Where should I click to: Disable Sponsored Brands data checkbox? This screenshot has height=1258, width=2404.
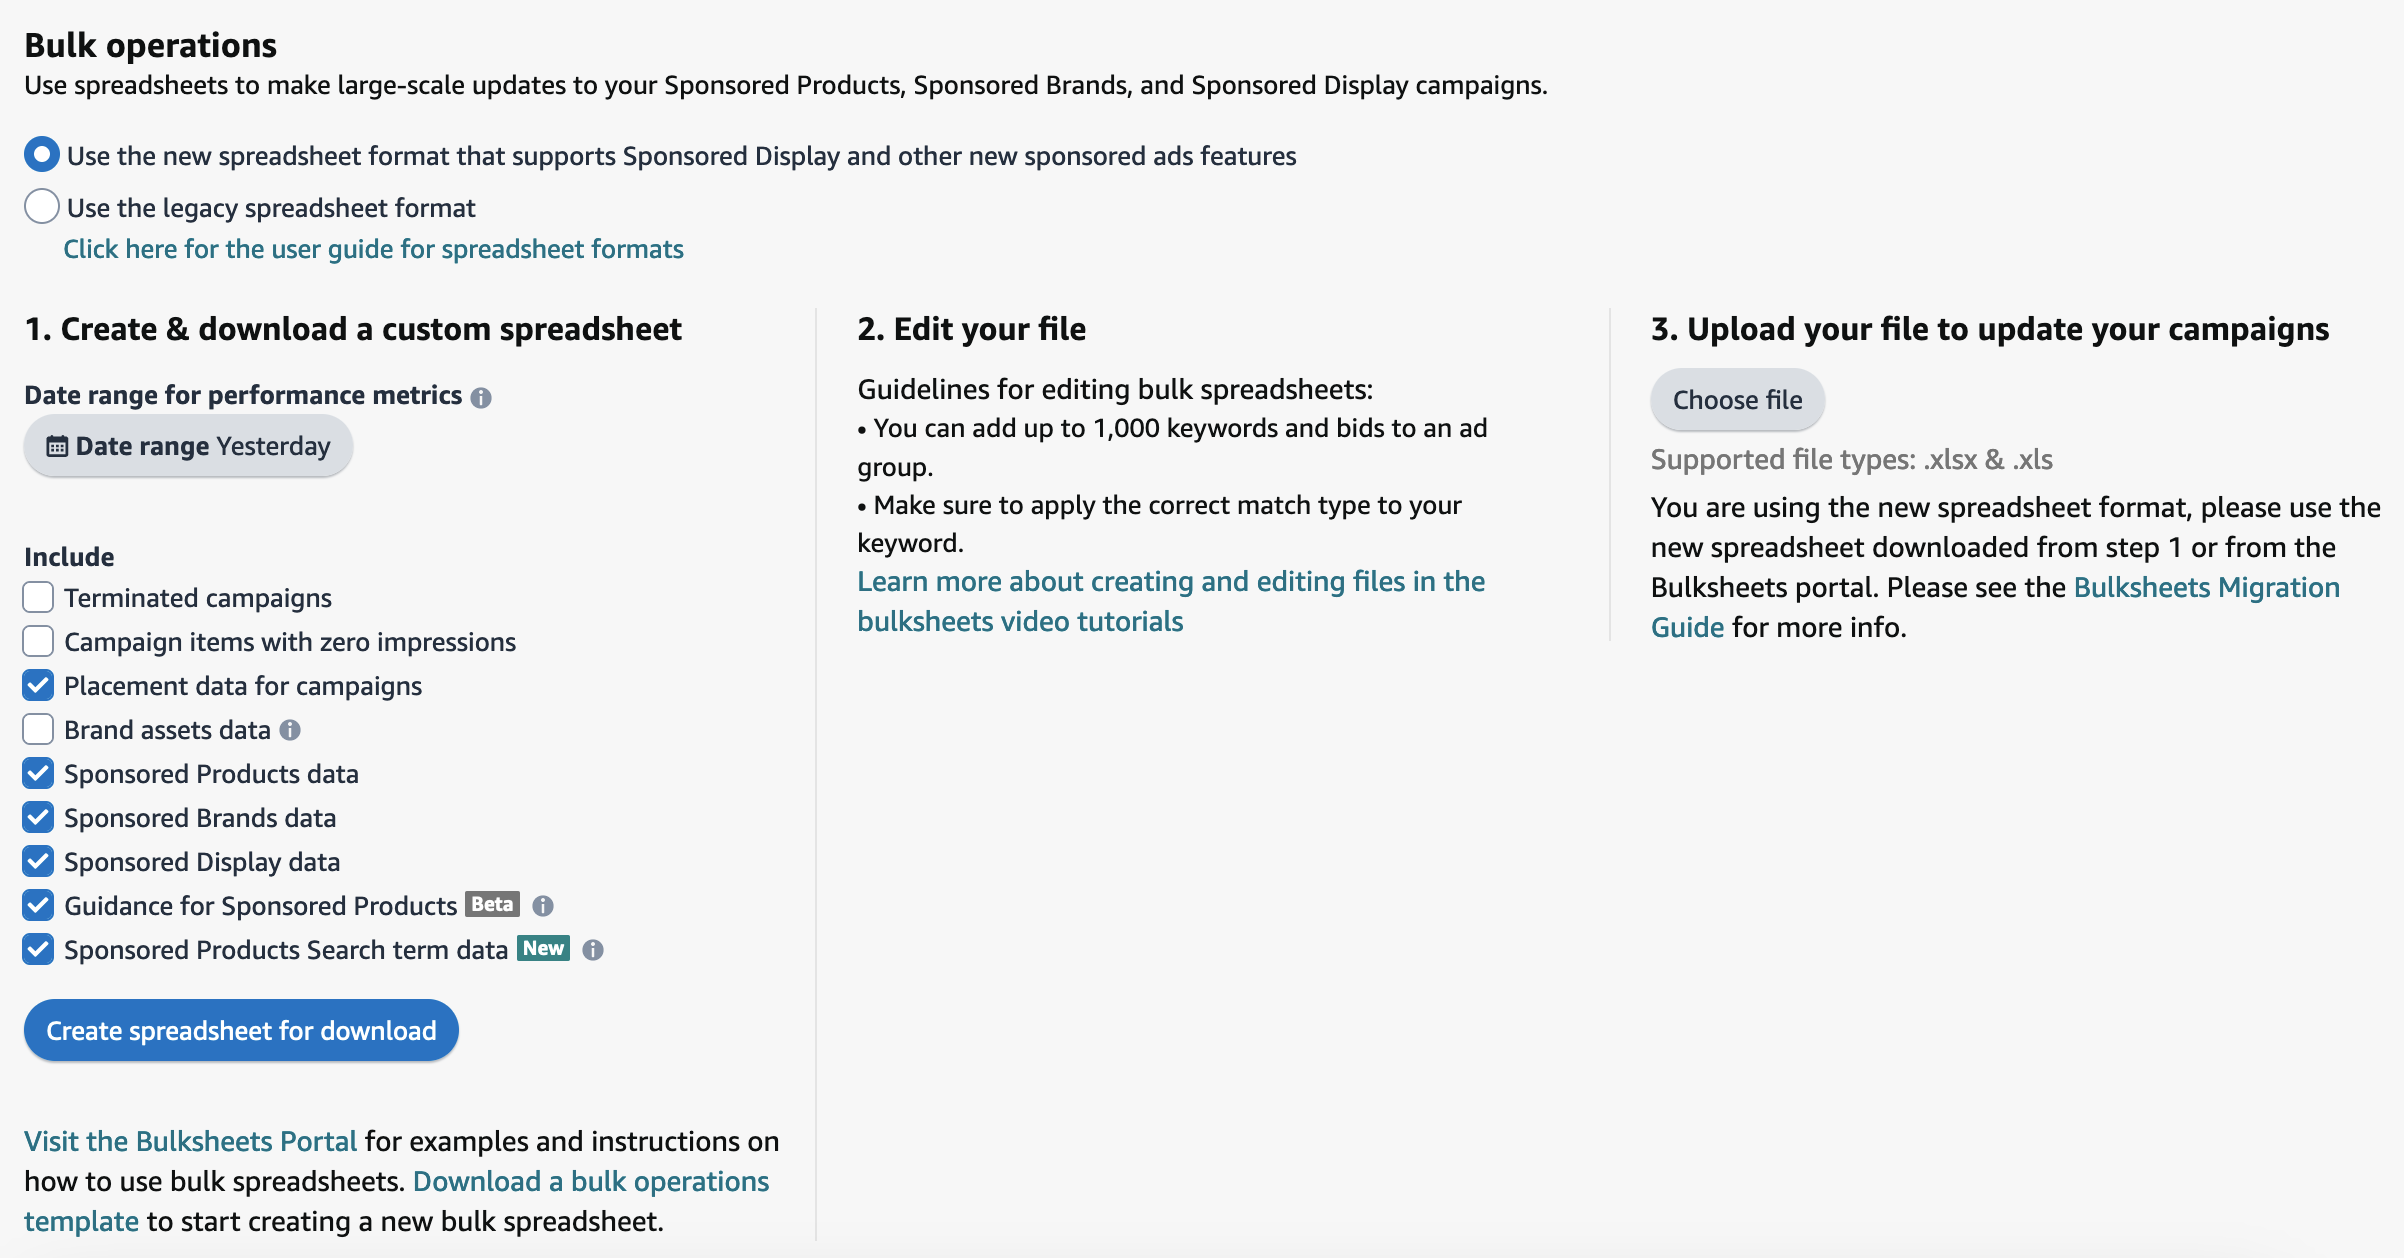(38, 818)
